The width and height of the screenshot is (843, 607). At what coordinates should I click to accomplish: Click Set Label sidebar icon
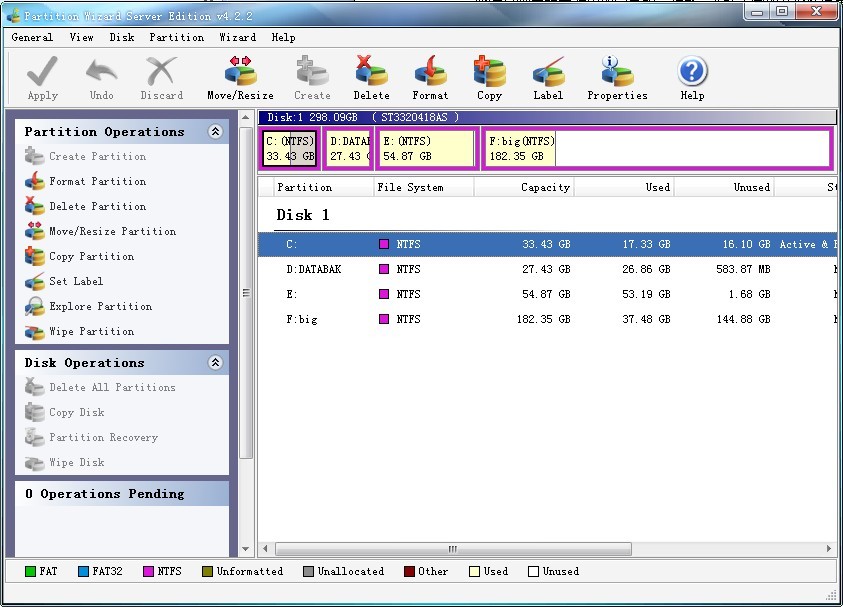point(34,281)
